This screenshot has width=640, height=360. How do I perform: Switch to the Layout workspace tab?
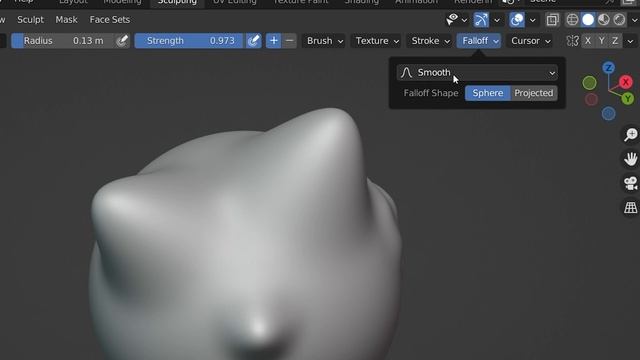pos(73,2)
